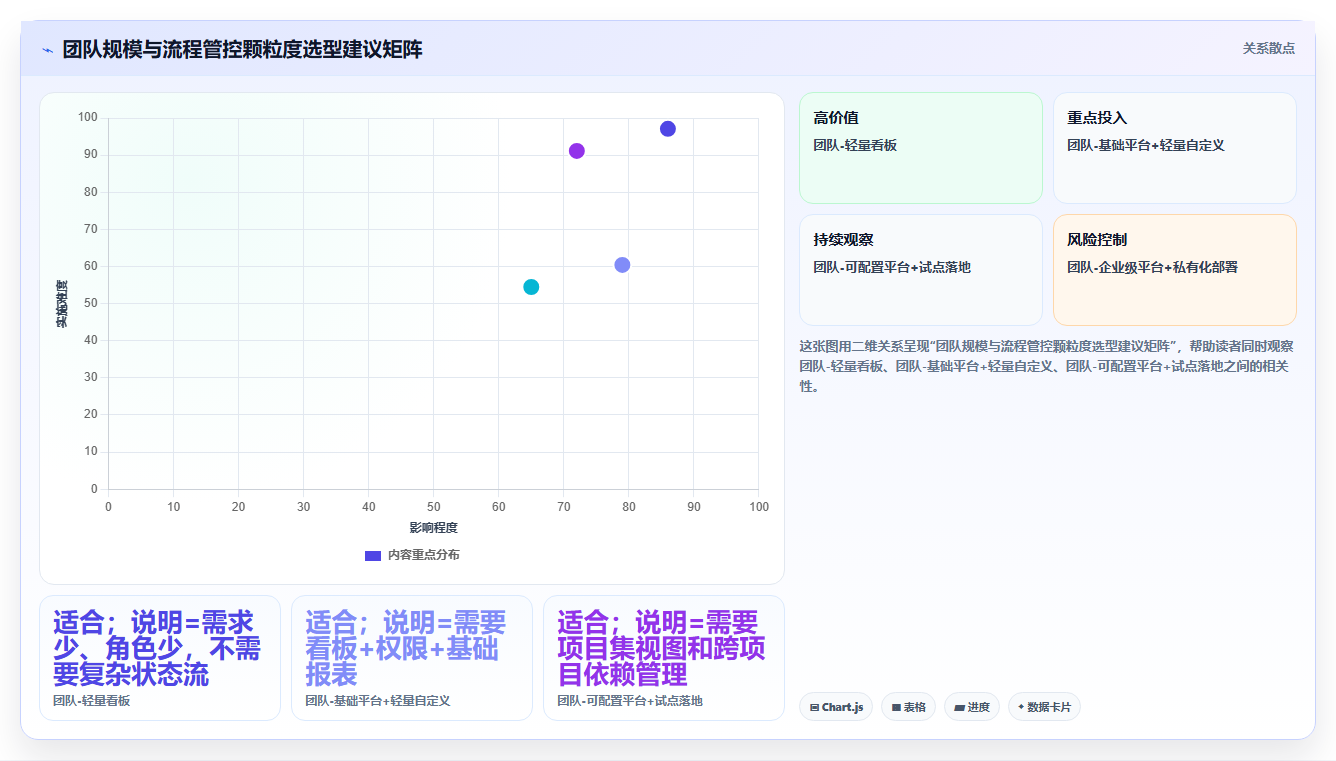Click the 表格 tag chip
The width and height of the screenshot is (1336, 761).
pyautogui.click(x=908, y=707)
